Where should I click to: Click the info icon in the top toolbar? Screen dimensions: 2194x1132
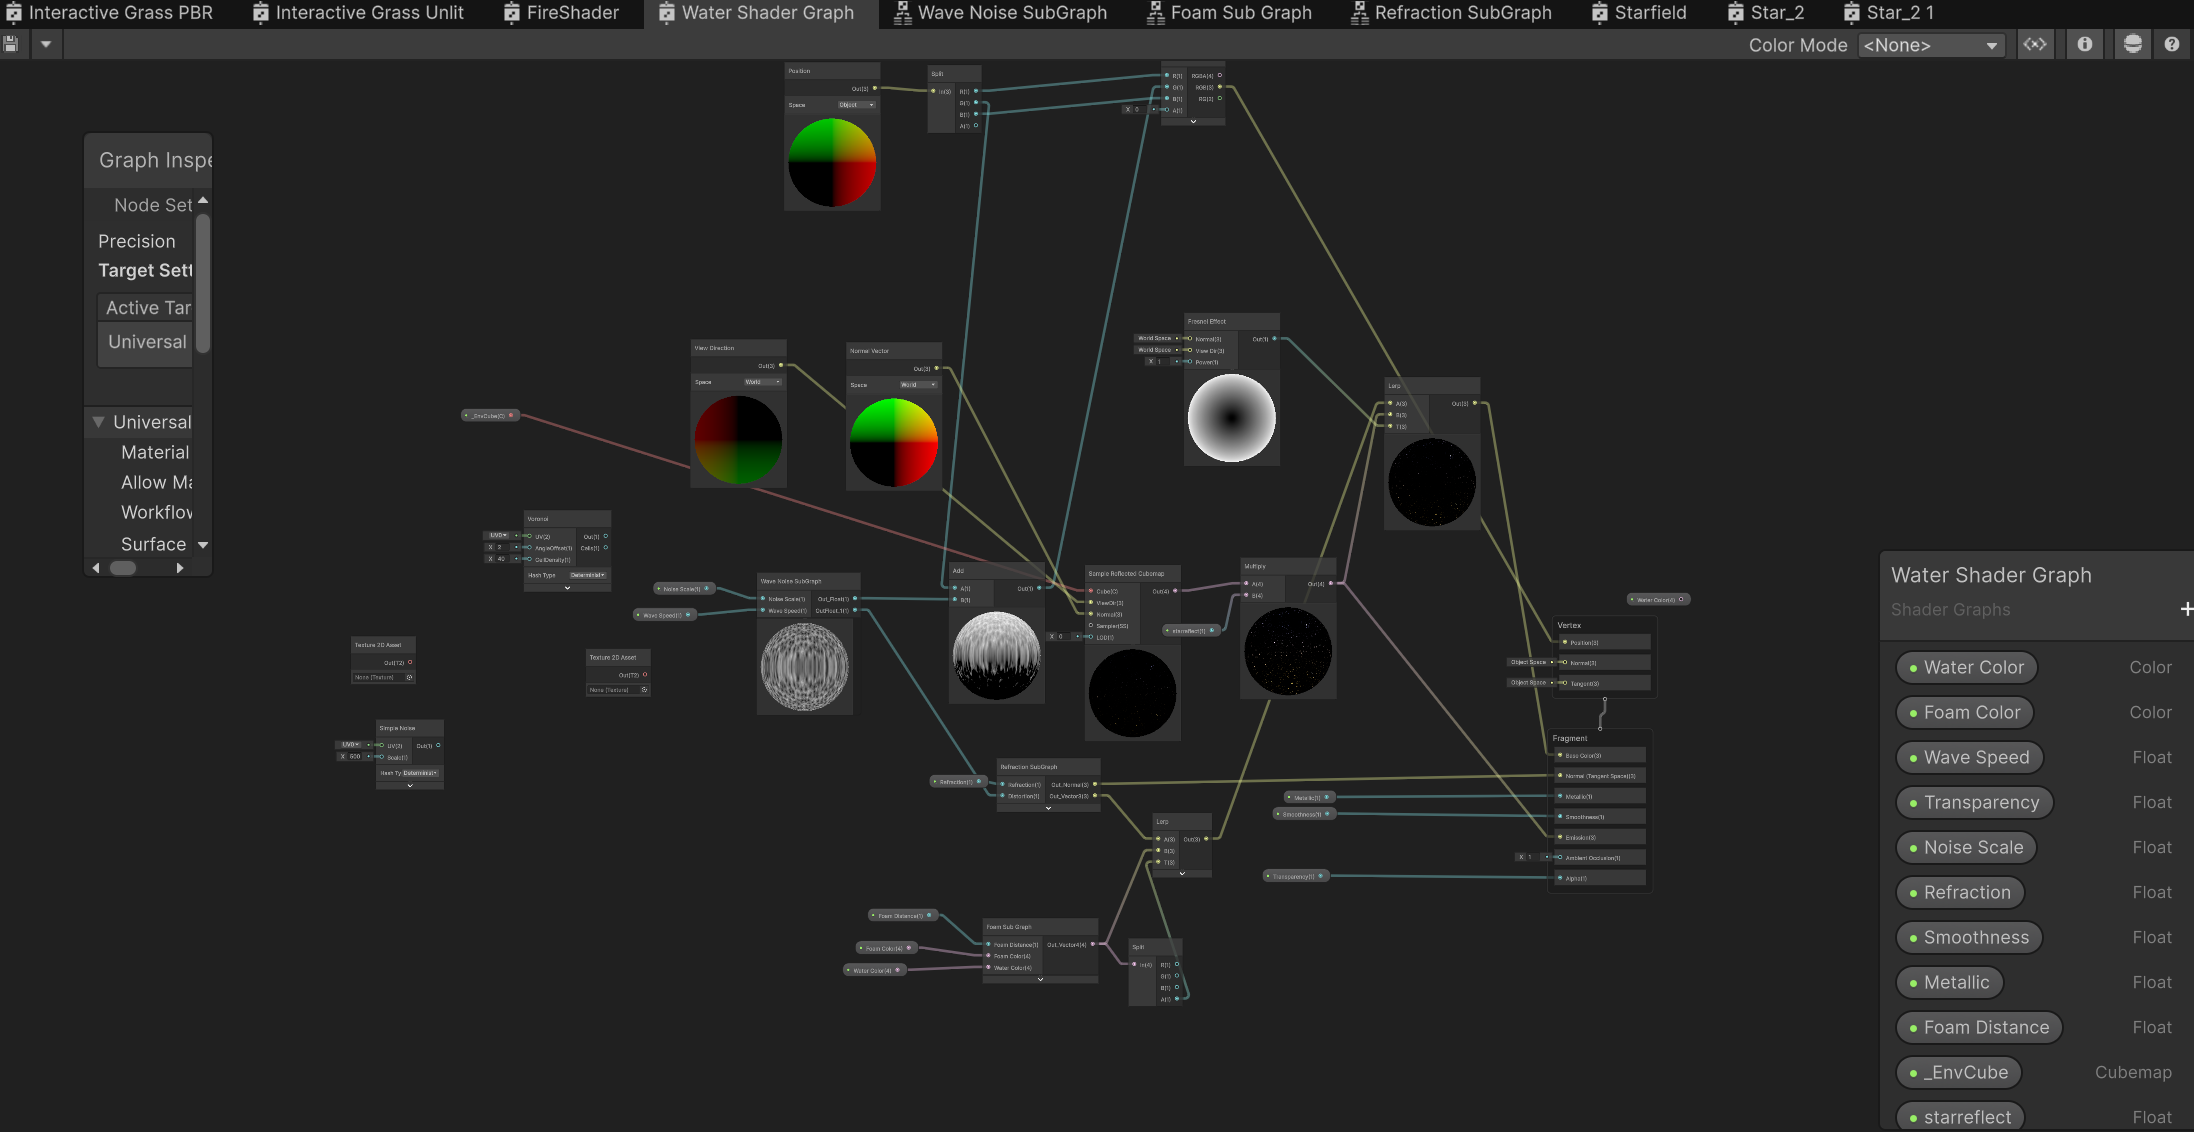2084,44
